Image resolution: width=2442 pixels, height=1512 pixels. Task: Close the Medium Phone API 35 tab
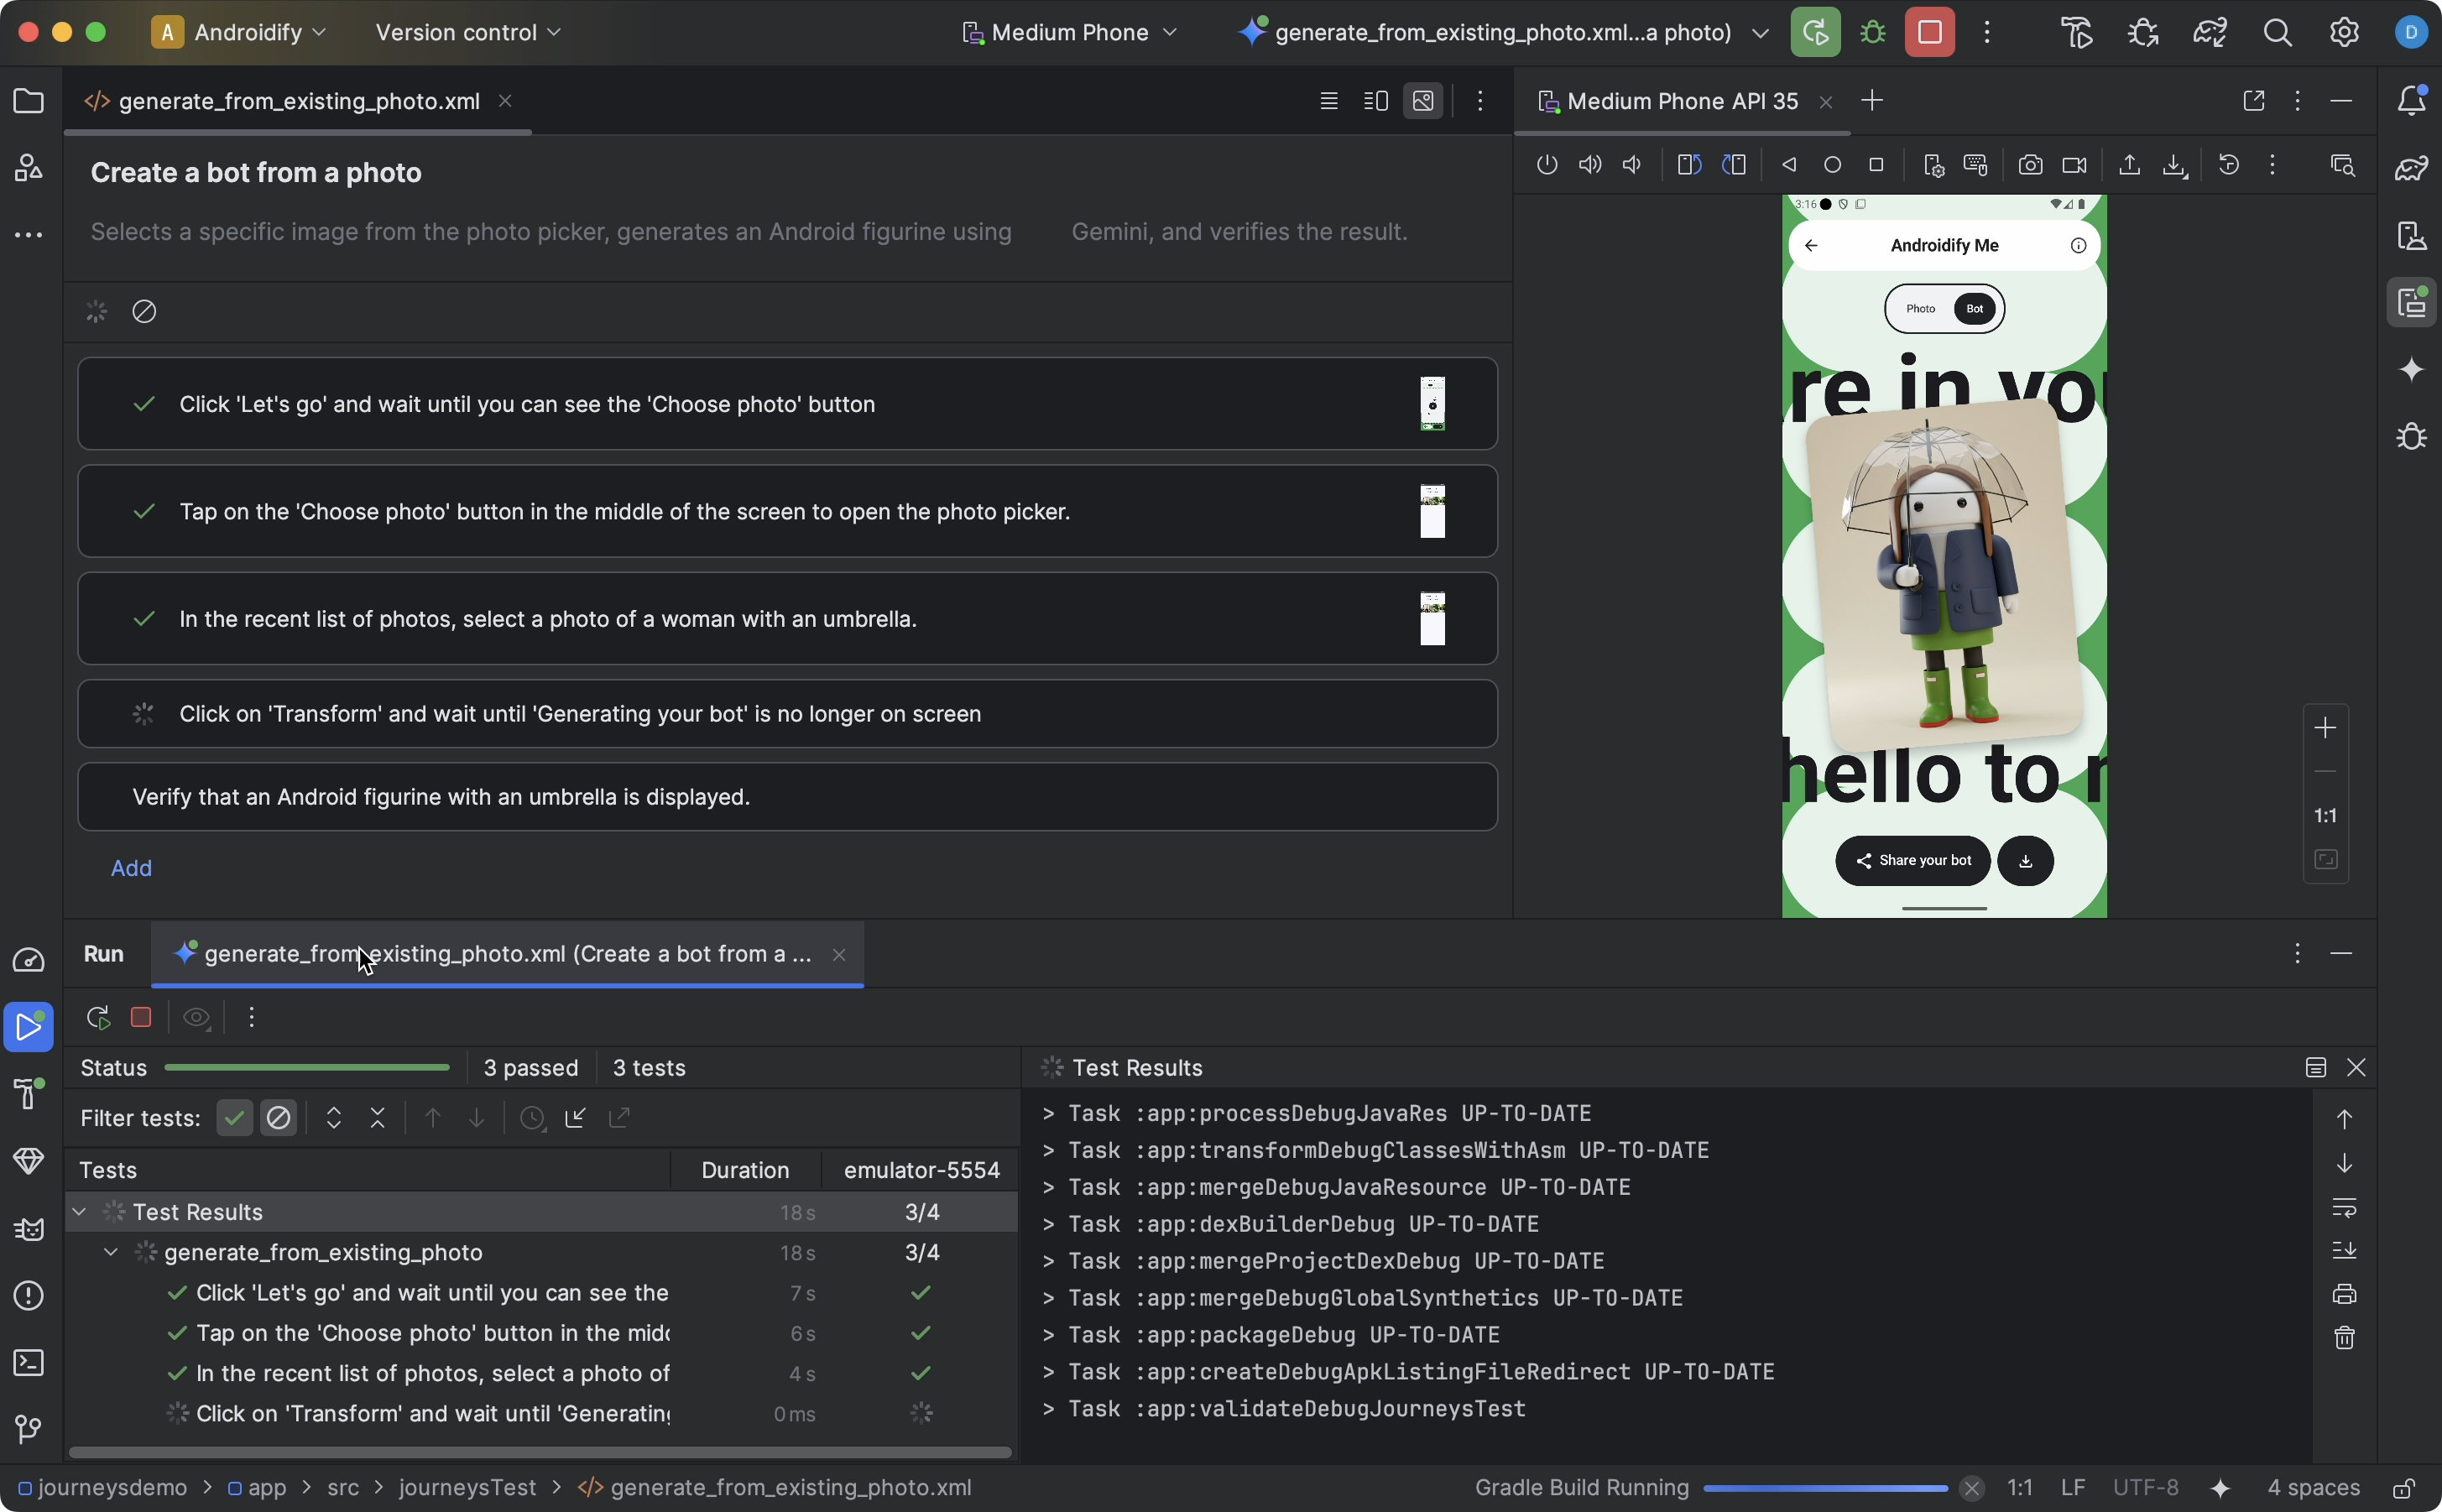1827,101
